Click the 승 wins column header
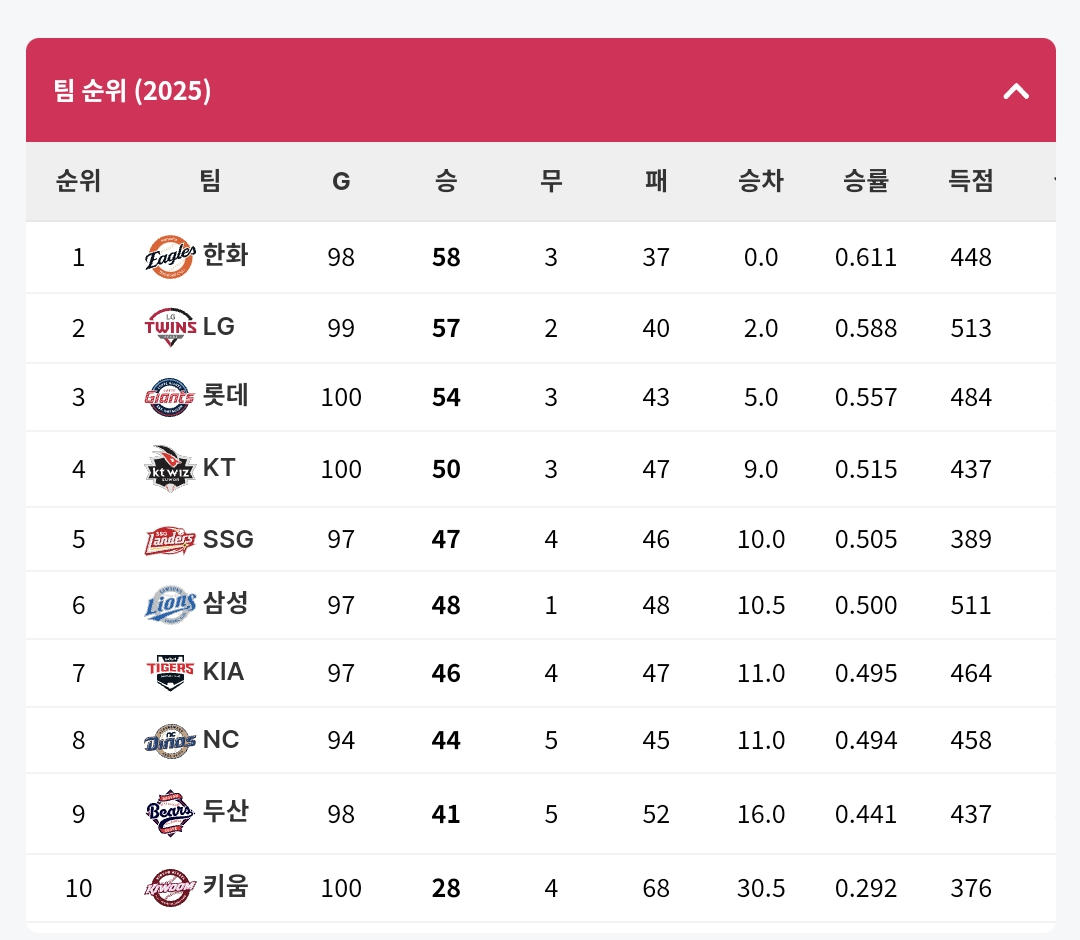Viewport: 1080px width, 940px height. pyautogui.click(x=446, y=181)
